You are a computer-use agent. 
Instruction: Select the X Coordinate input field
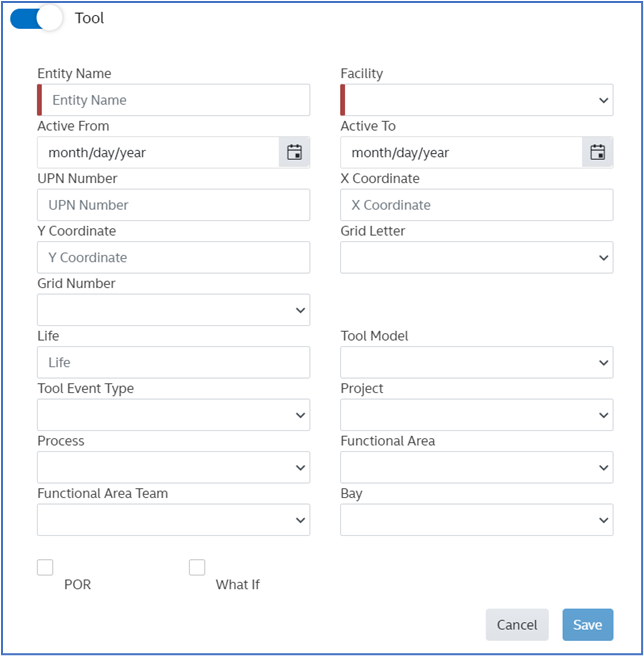(x=477, y=205)
